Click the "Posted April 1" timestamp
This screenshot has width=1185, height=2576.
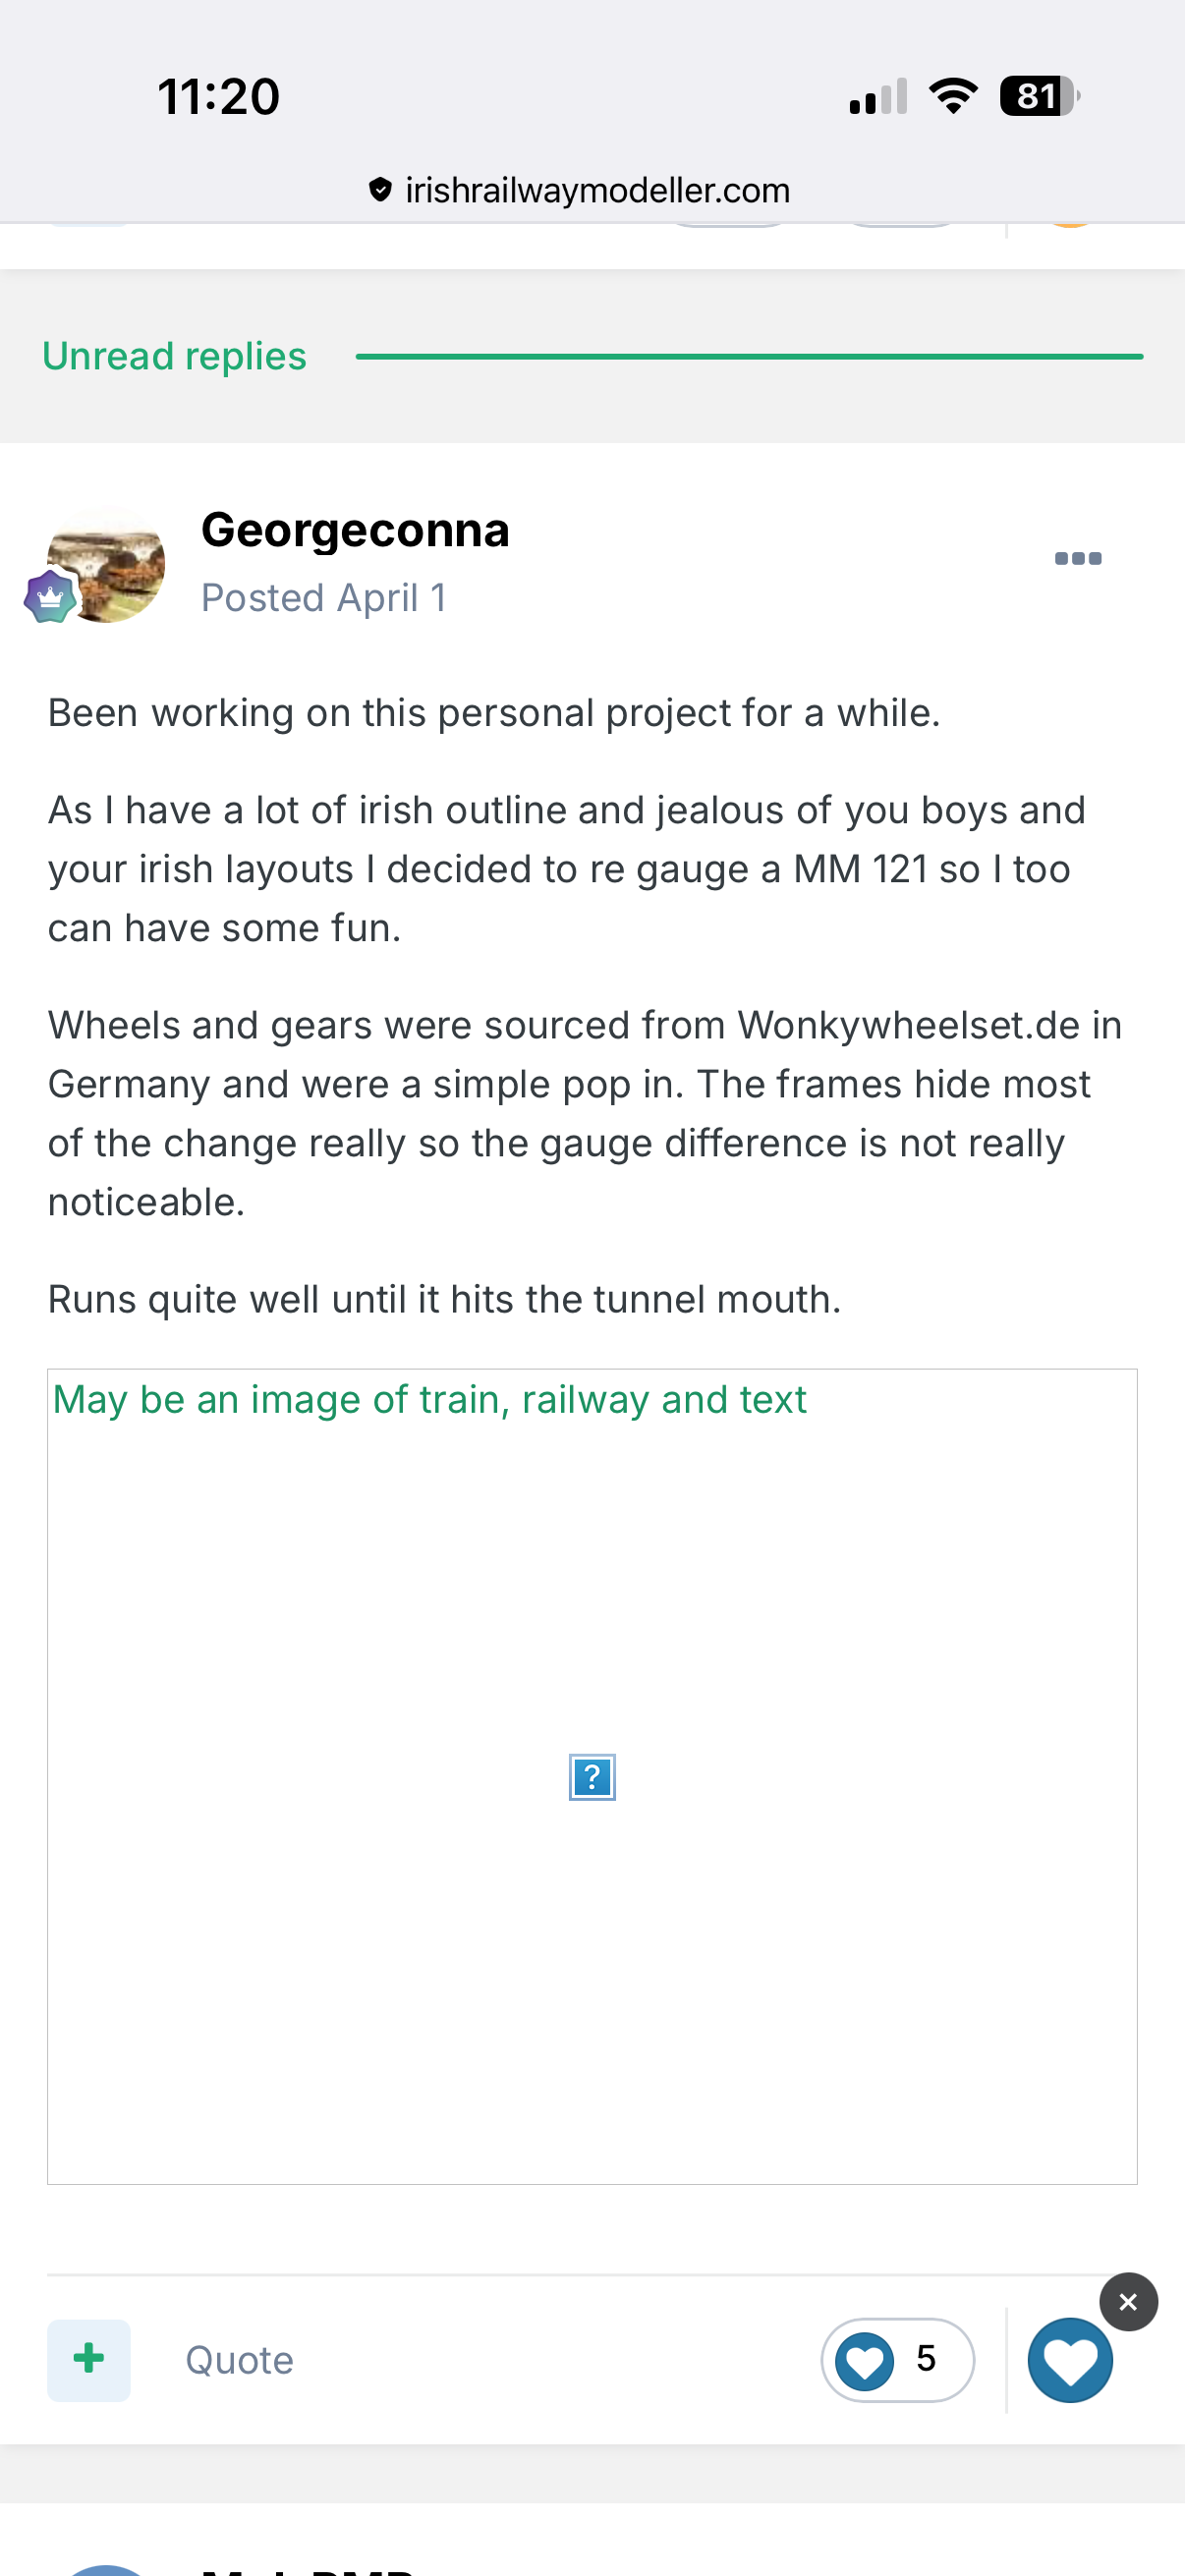323,598
